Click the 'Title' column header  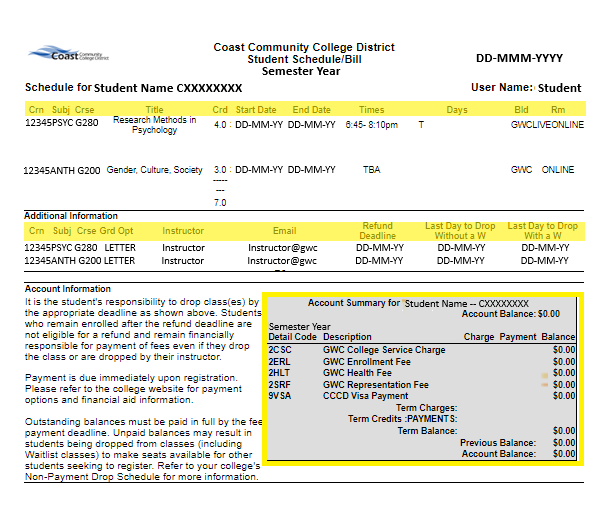click(x=154, y=110)
